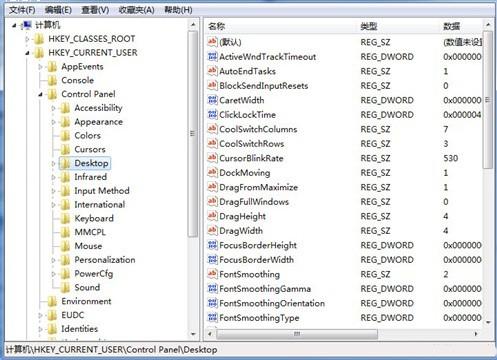Click the Keyboard folder icon

66,219
